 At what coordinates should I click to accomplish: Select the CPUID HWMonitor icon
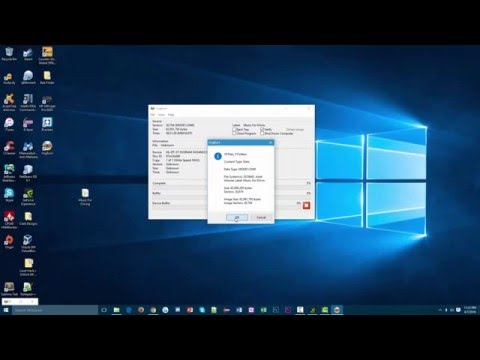point(9,220)
